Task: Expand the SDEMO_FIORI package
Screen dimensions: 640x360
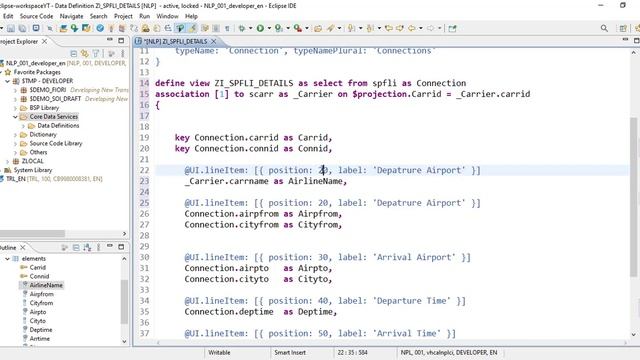Action: point(15,90)
